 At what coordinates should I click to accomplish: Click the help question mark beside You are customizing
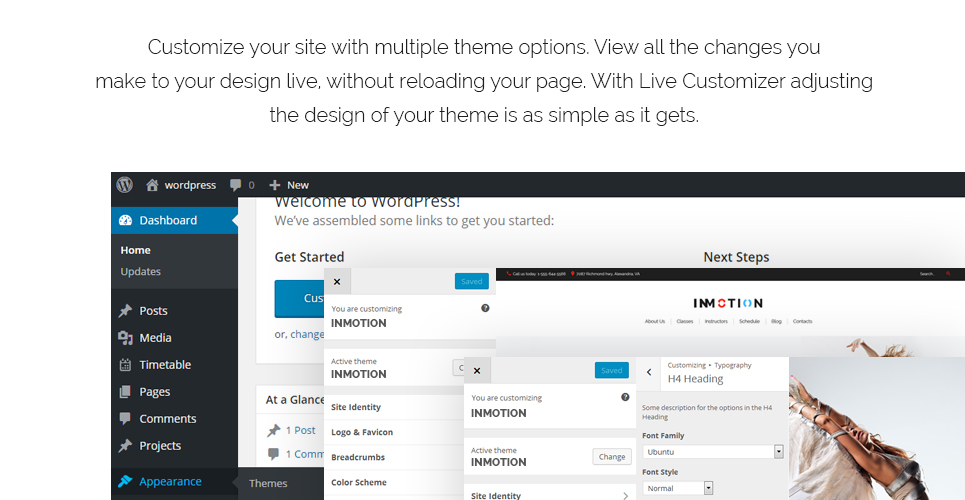click(x=625, y=397)
